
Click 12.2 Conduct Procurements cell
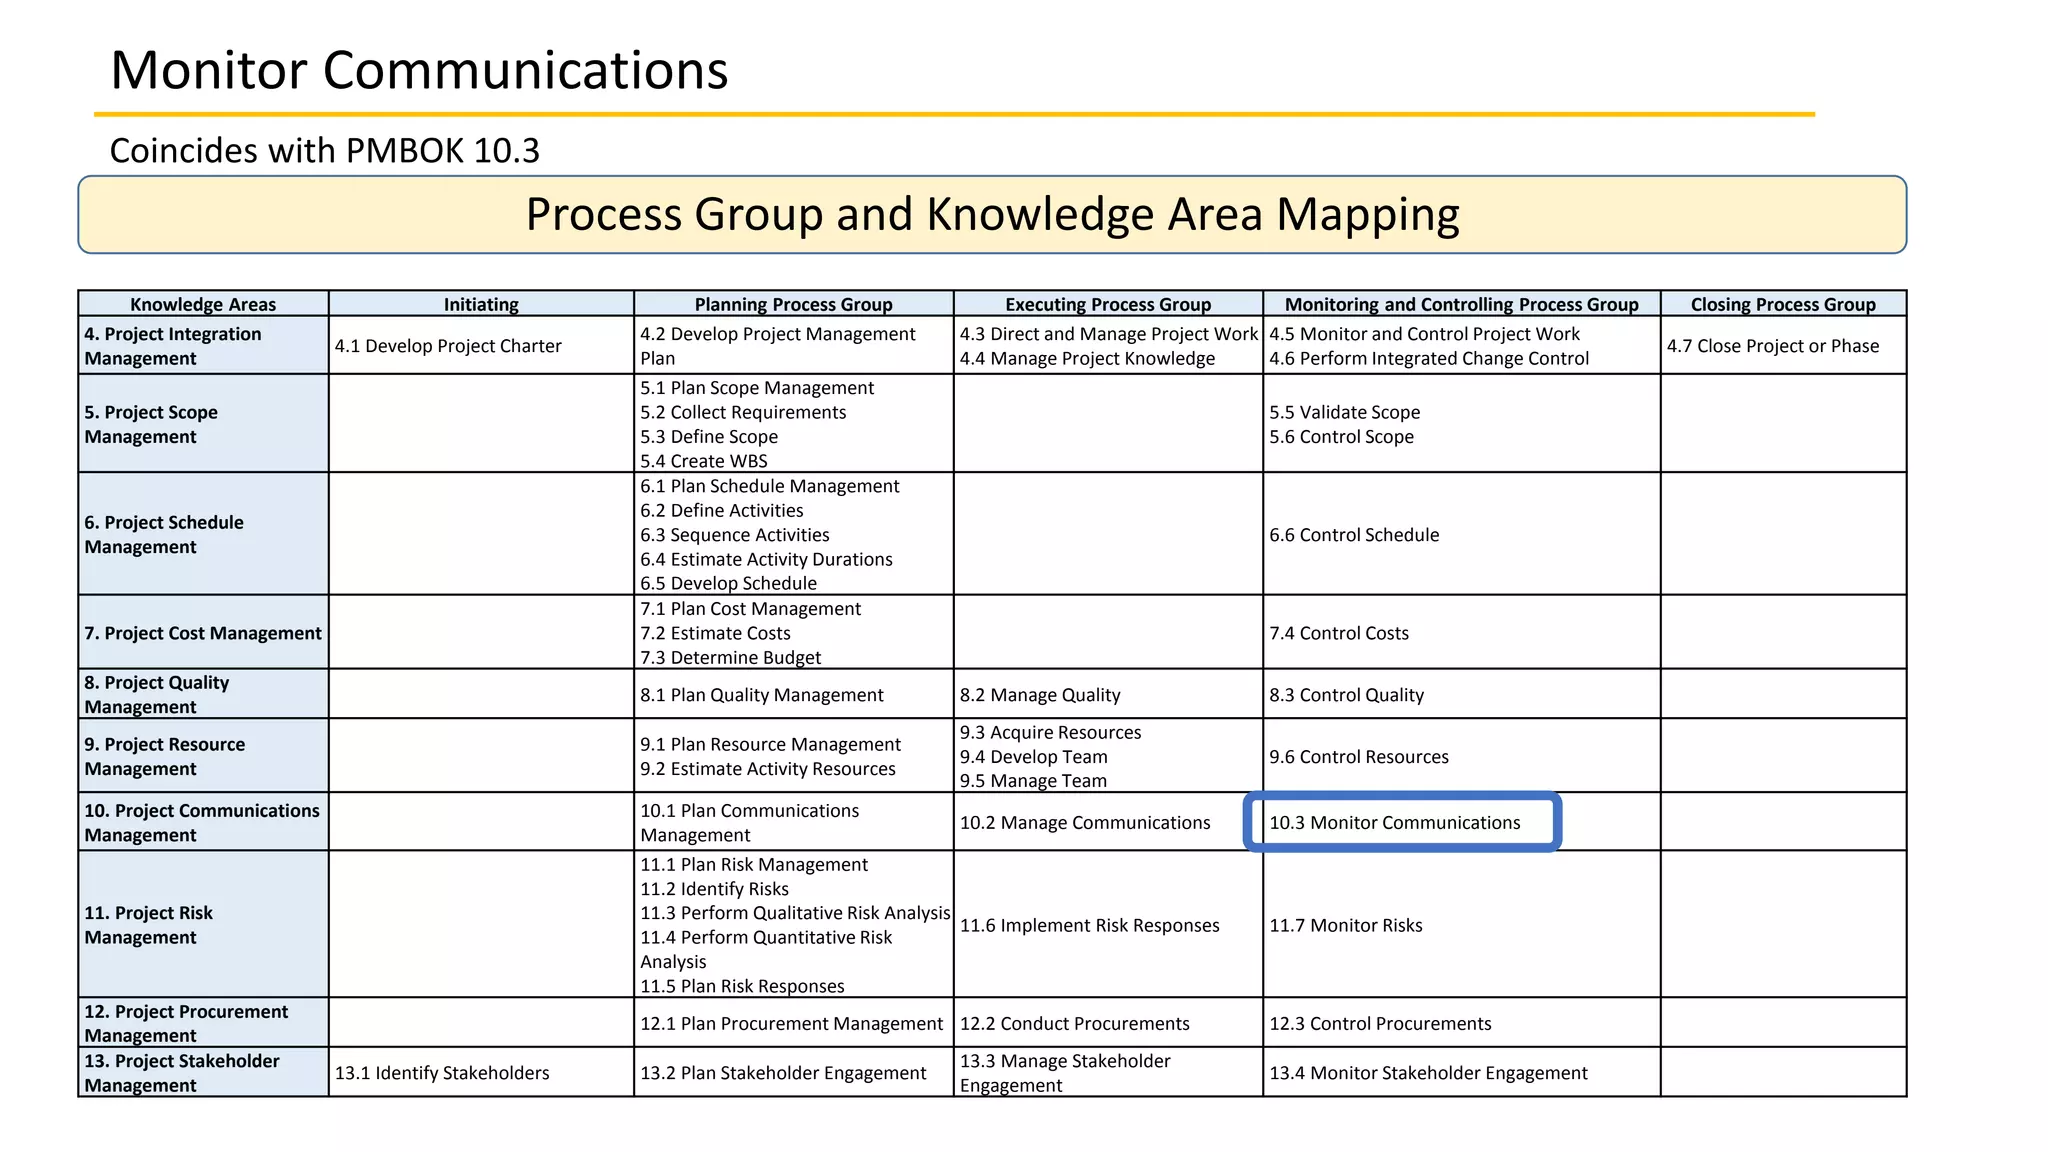(x=1075, y=1023)
